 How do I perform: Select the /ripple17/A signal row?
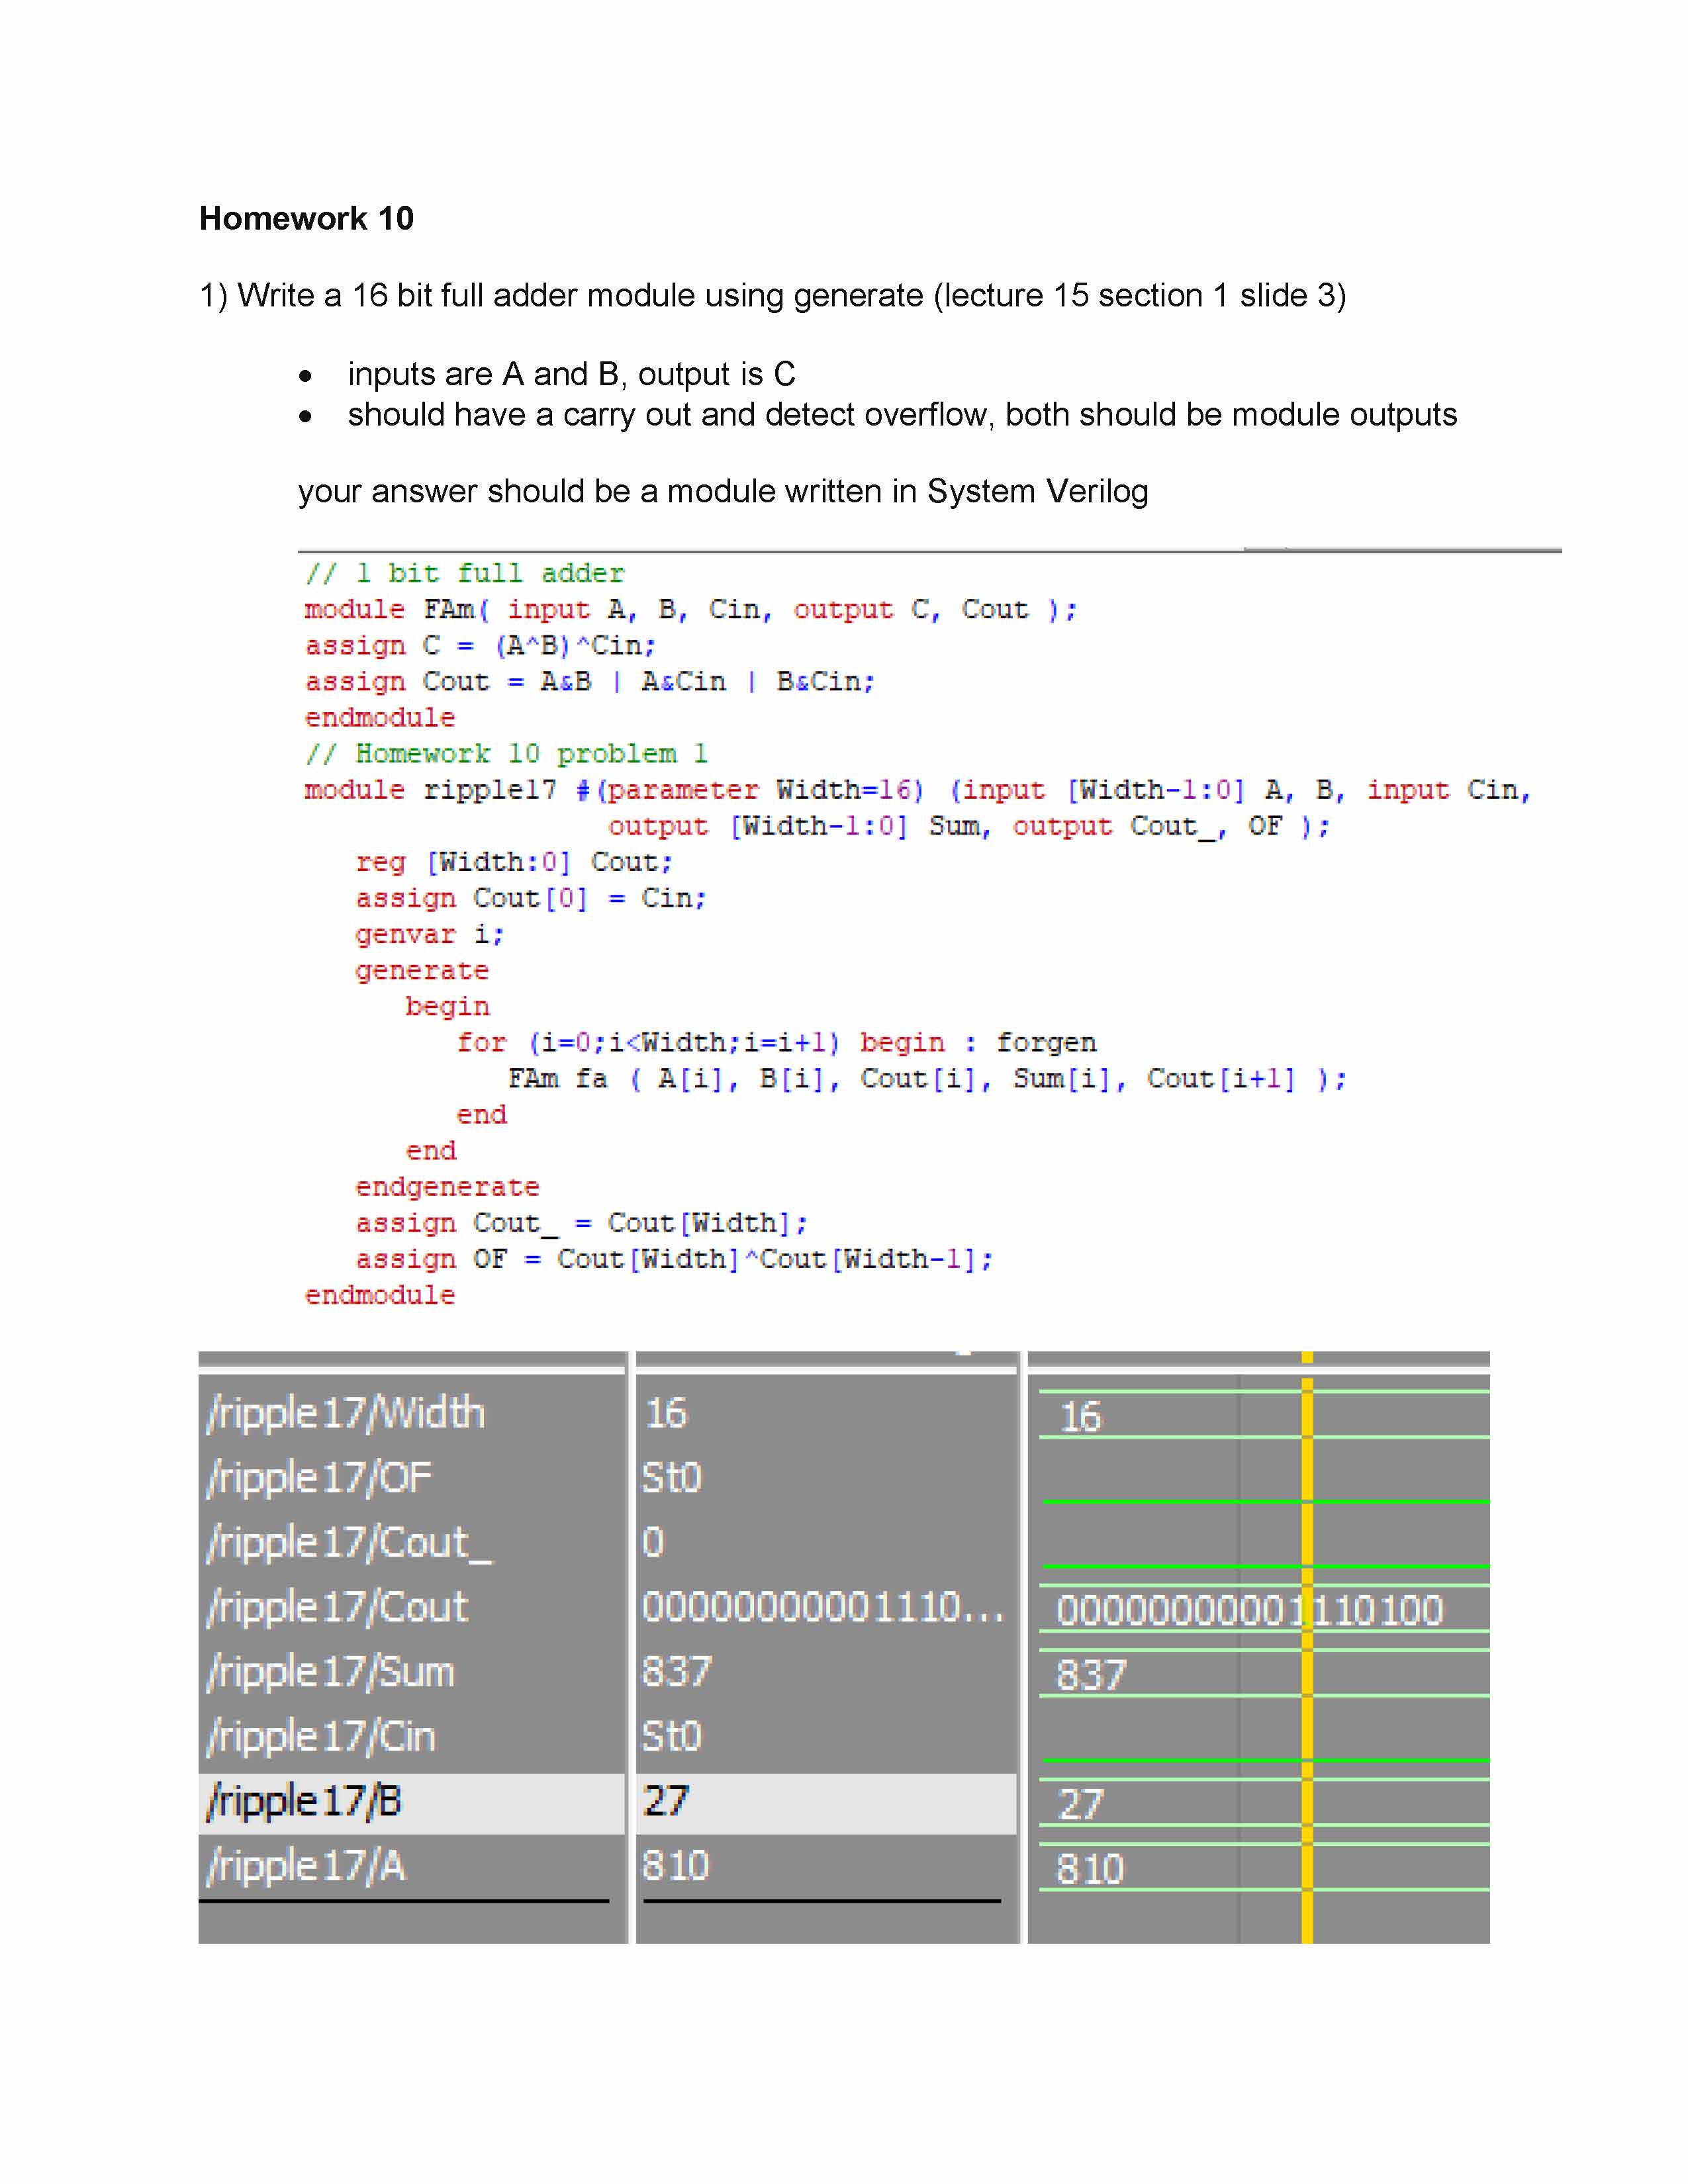[305, 1866]
